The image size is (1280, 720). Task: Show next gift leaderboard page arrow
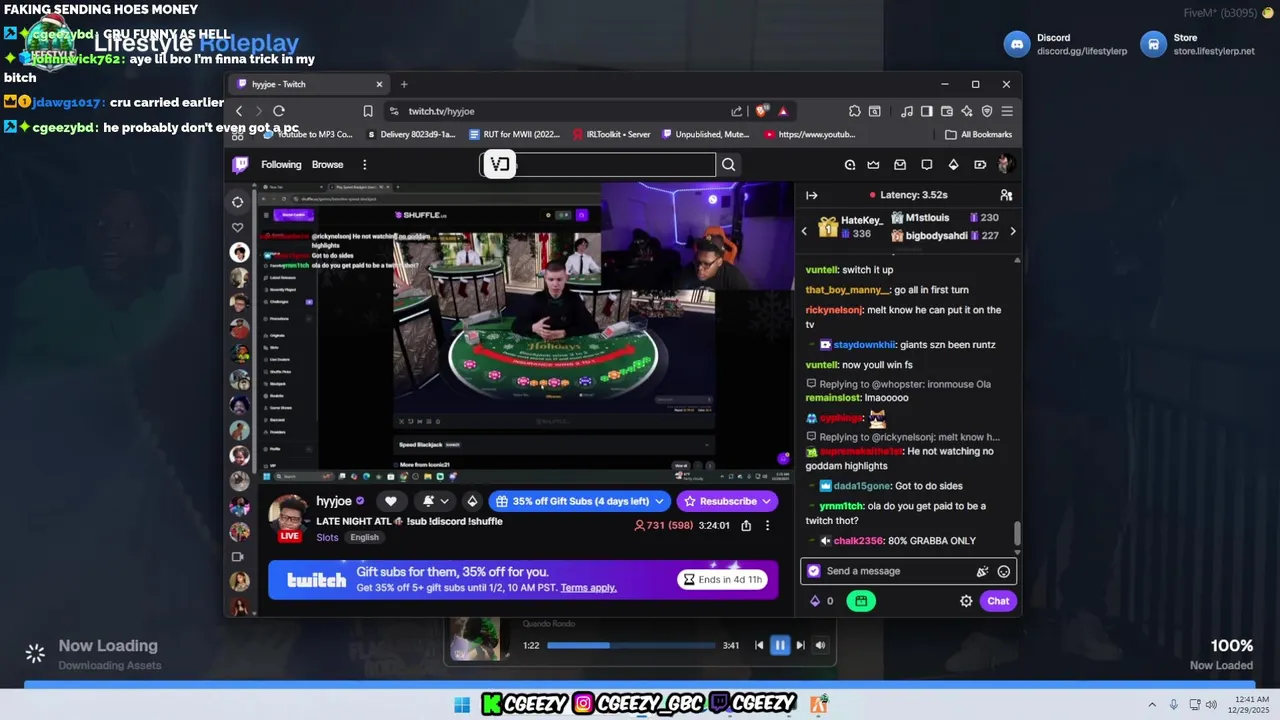tap(1013, 231)
